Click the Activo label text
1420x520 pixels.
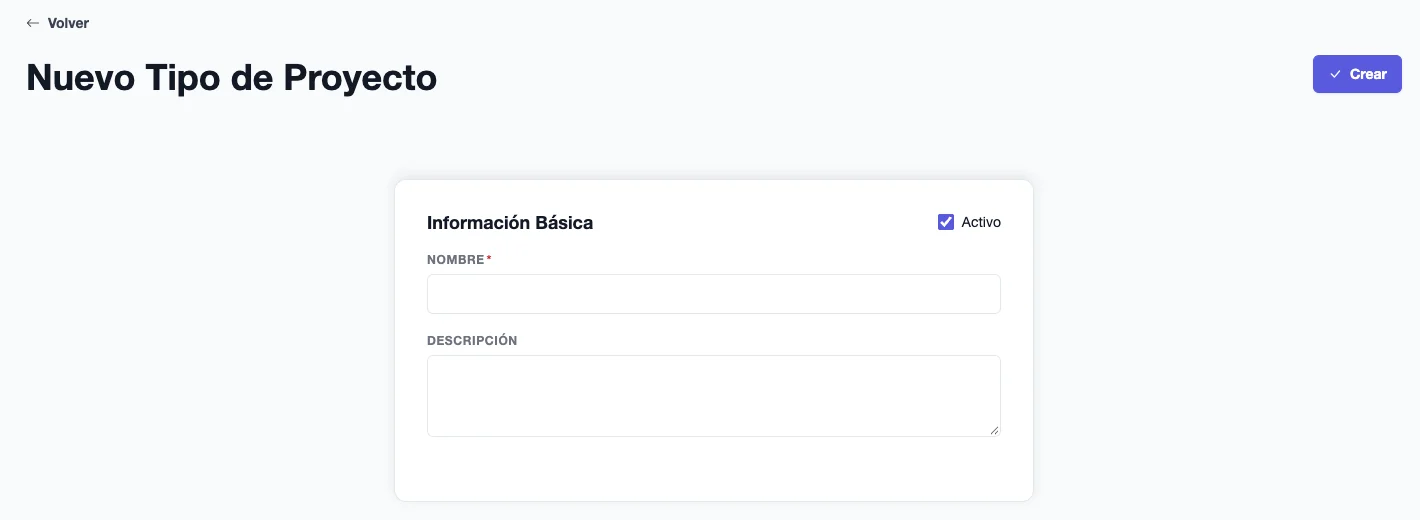981,222
